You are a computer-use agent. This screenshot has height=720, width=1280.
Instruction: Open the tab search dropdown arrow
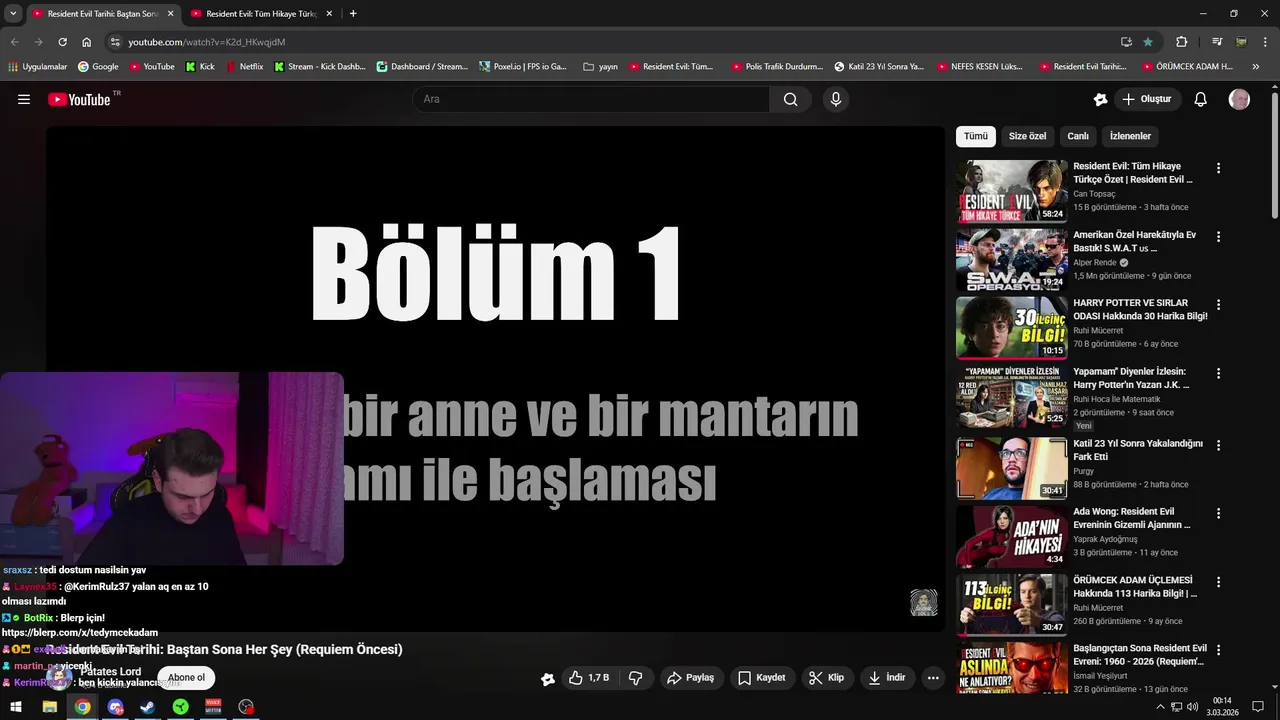pos(13,14)
